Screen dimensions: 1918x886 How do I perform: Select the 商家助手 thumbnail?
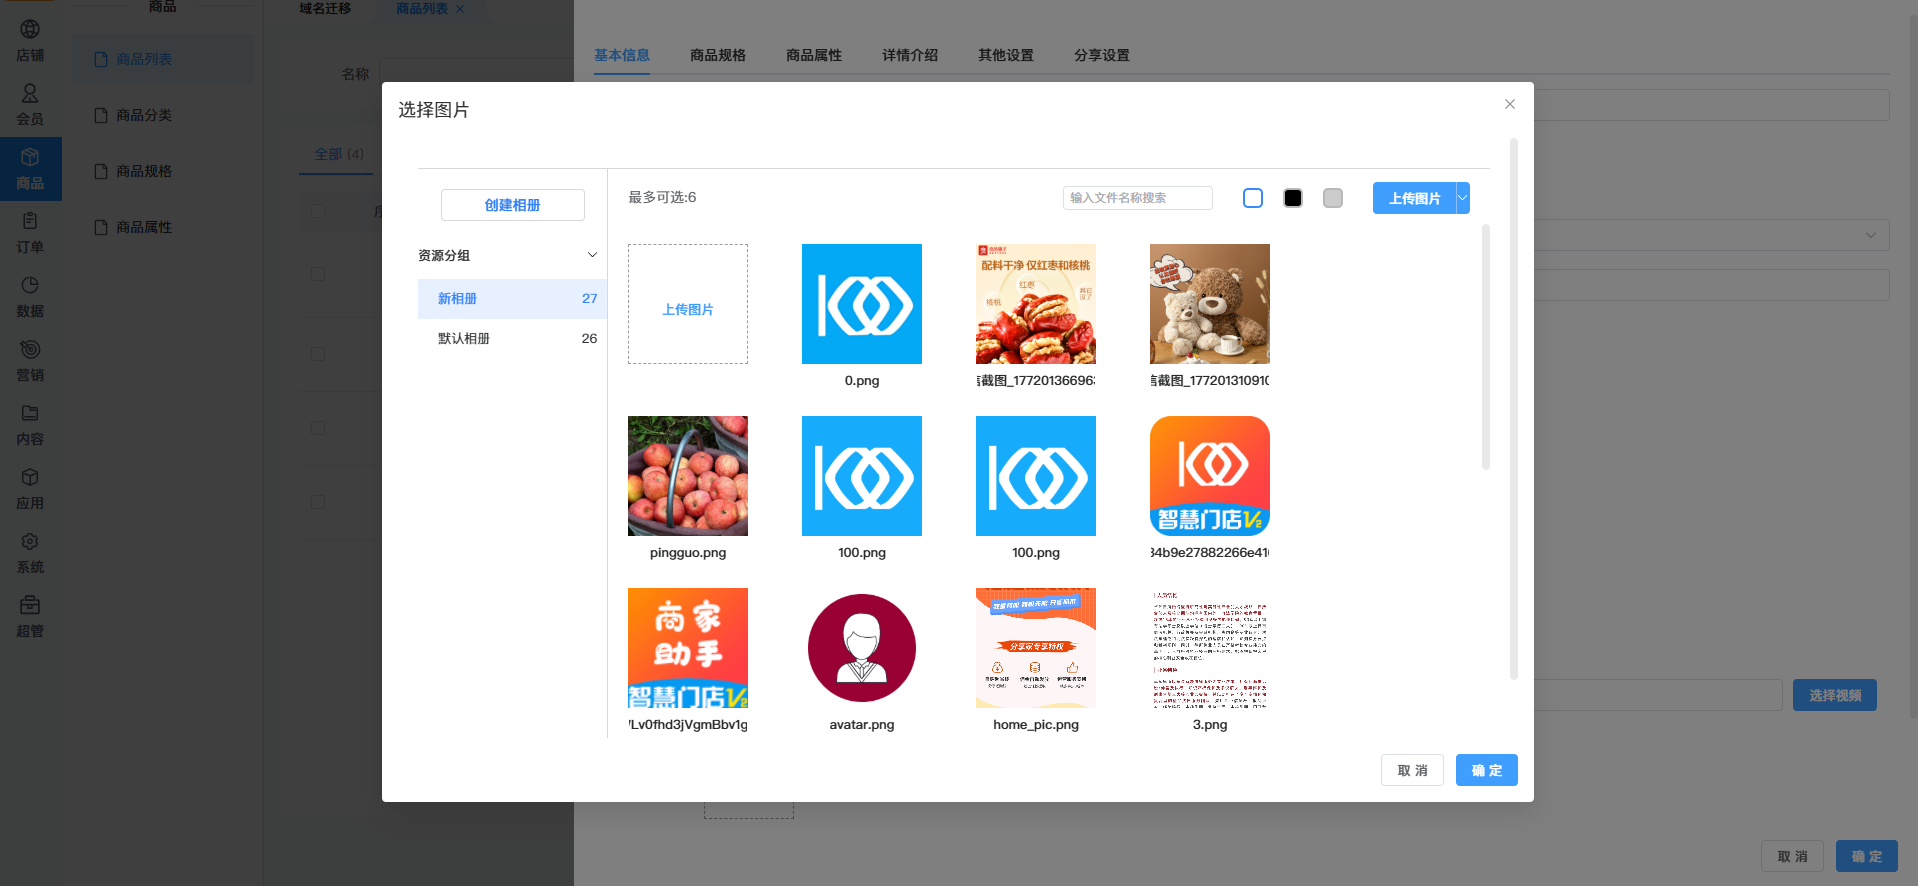pyautogui.click(x=688, y=648)
